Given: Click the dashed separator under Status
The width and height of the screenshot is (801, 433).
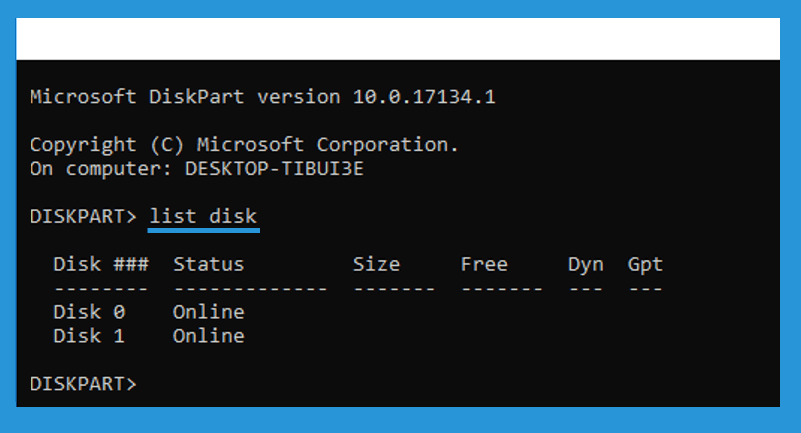Looking at the screenshot, I should click(x=250, y=289).
